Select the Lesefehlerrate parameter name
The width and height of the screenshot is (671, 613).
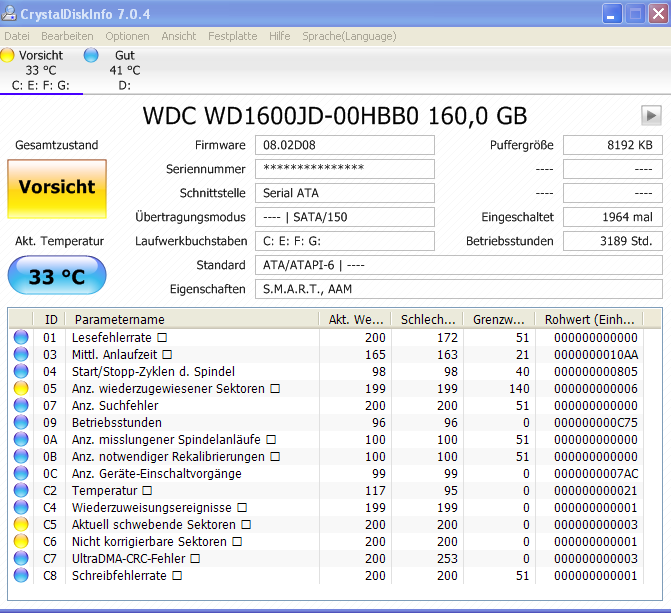tap(112, 338)
